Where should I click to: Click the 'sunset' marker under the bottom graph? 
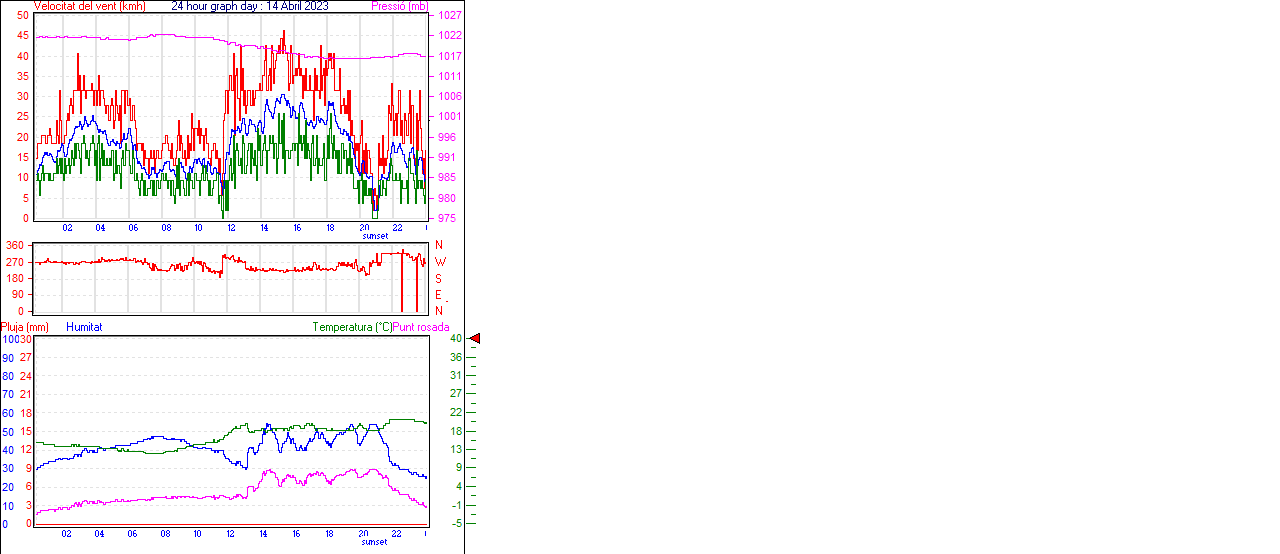click(x=374, y=542)
